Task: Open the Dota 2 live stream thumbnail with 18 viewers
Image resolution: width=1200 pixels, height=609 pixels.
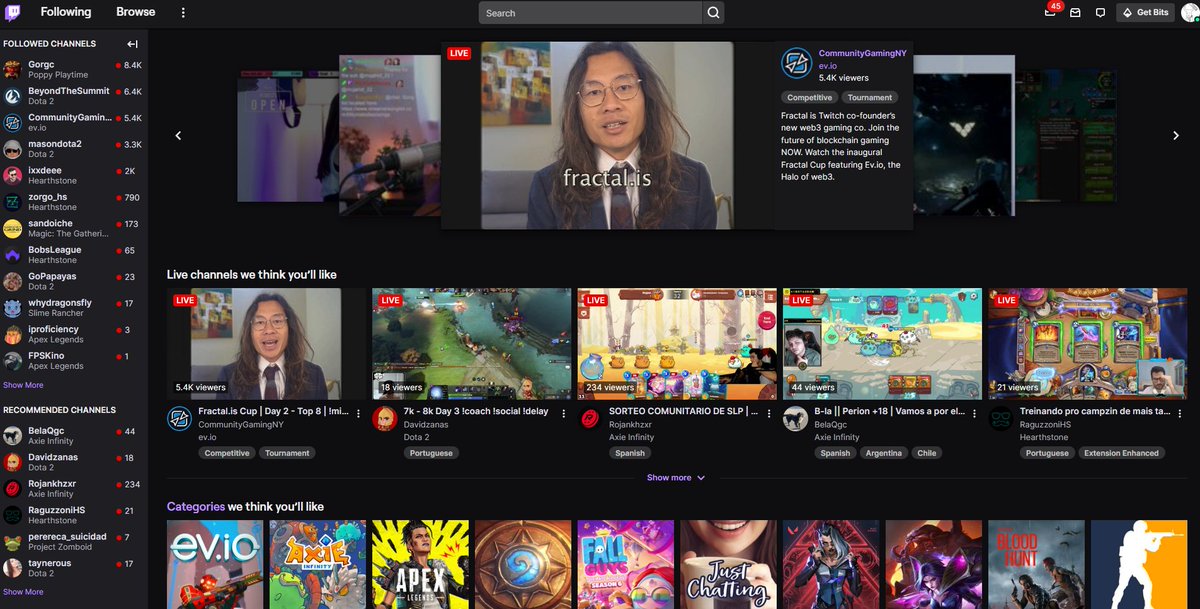Action: [470, 343]
